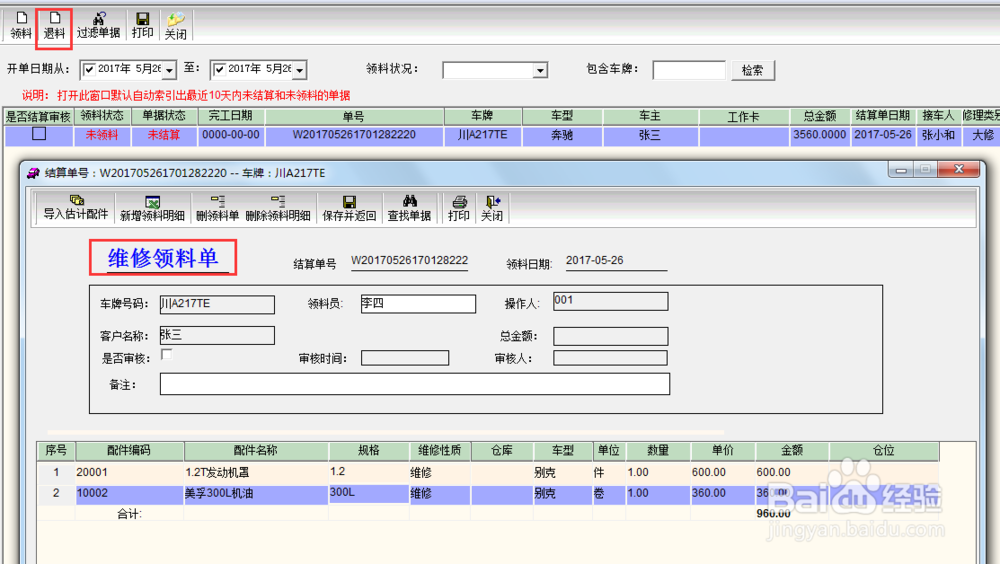The image size is (1000, 564).
Task: Click the 维修性质 column header
Action: coord(439,450)
